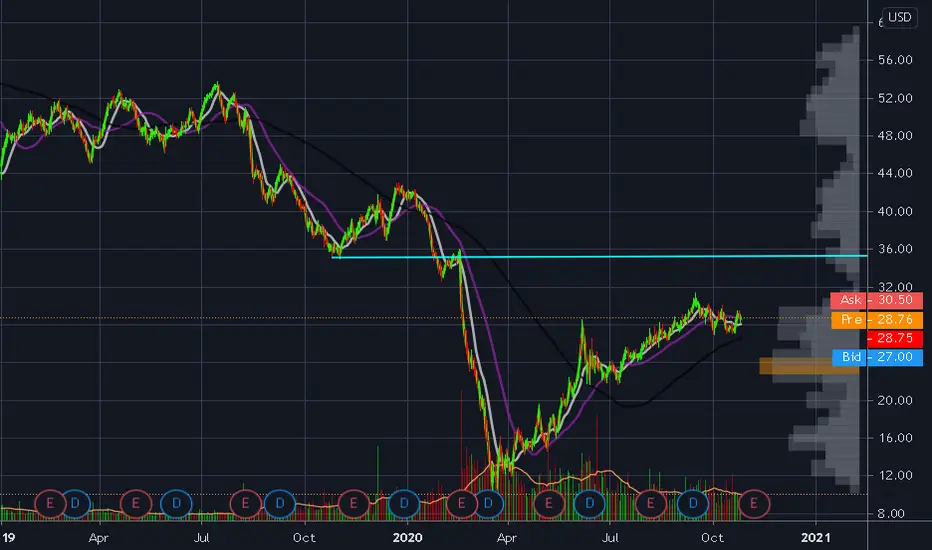Click the 16.00 price axis label
The image size is (932, 550).
click(x=895, y=438)
